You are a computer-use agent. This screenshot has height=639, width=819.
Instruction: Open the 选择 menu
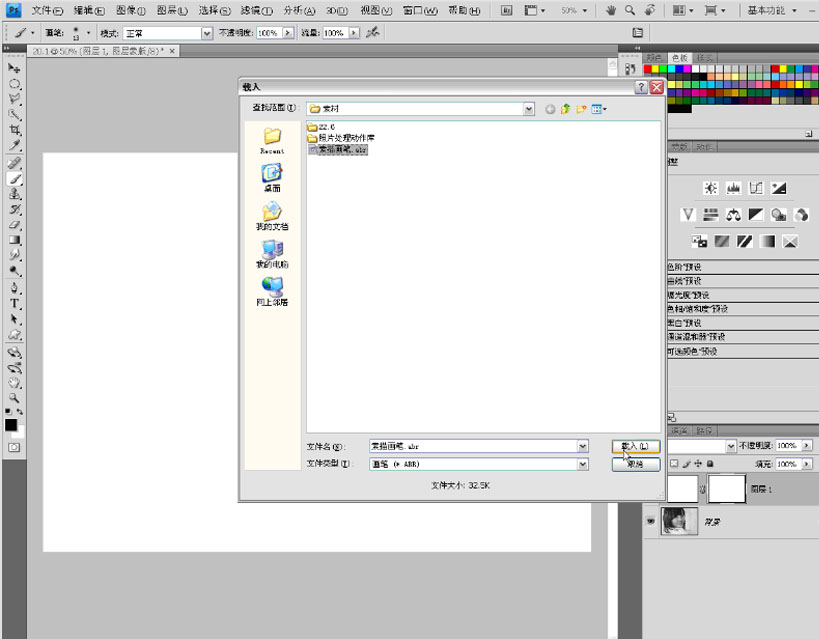pos(215,10)
